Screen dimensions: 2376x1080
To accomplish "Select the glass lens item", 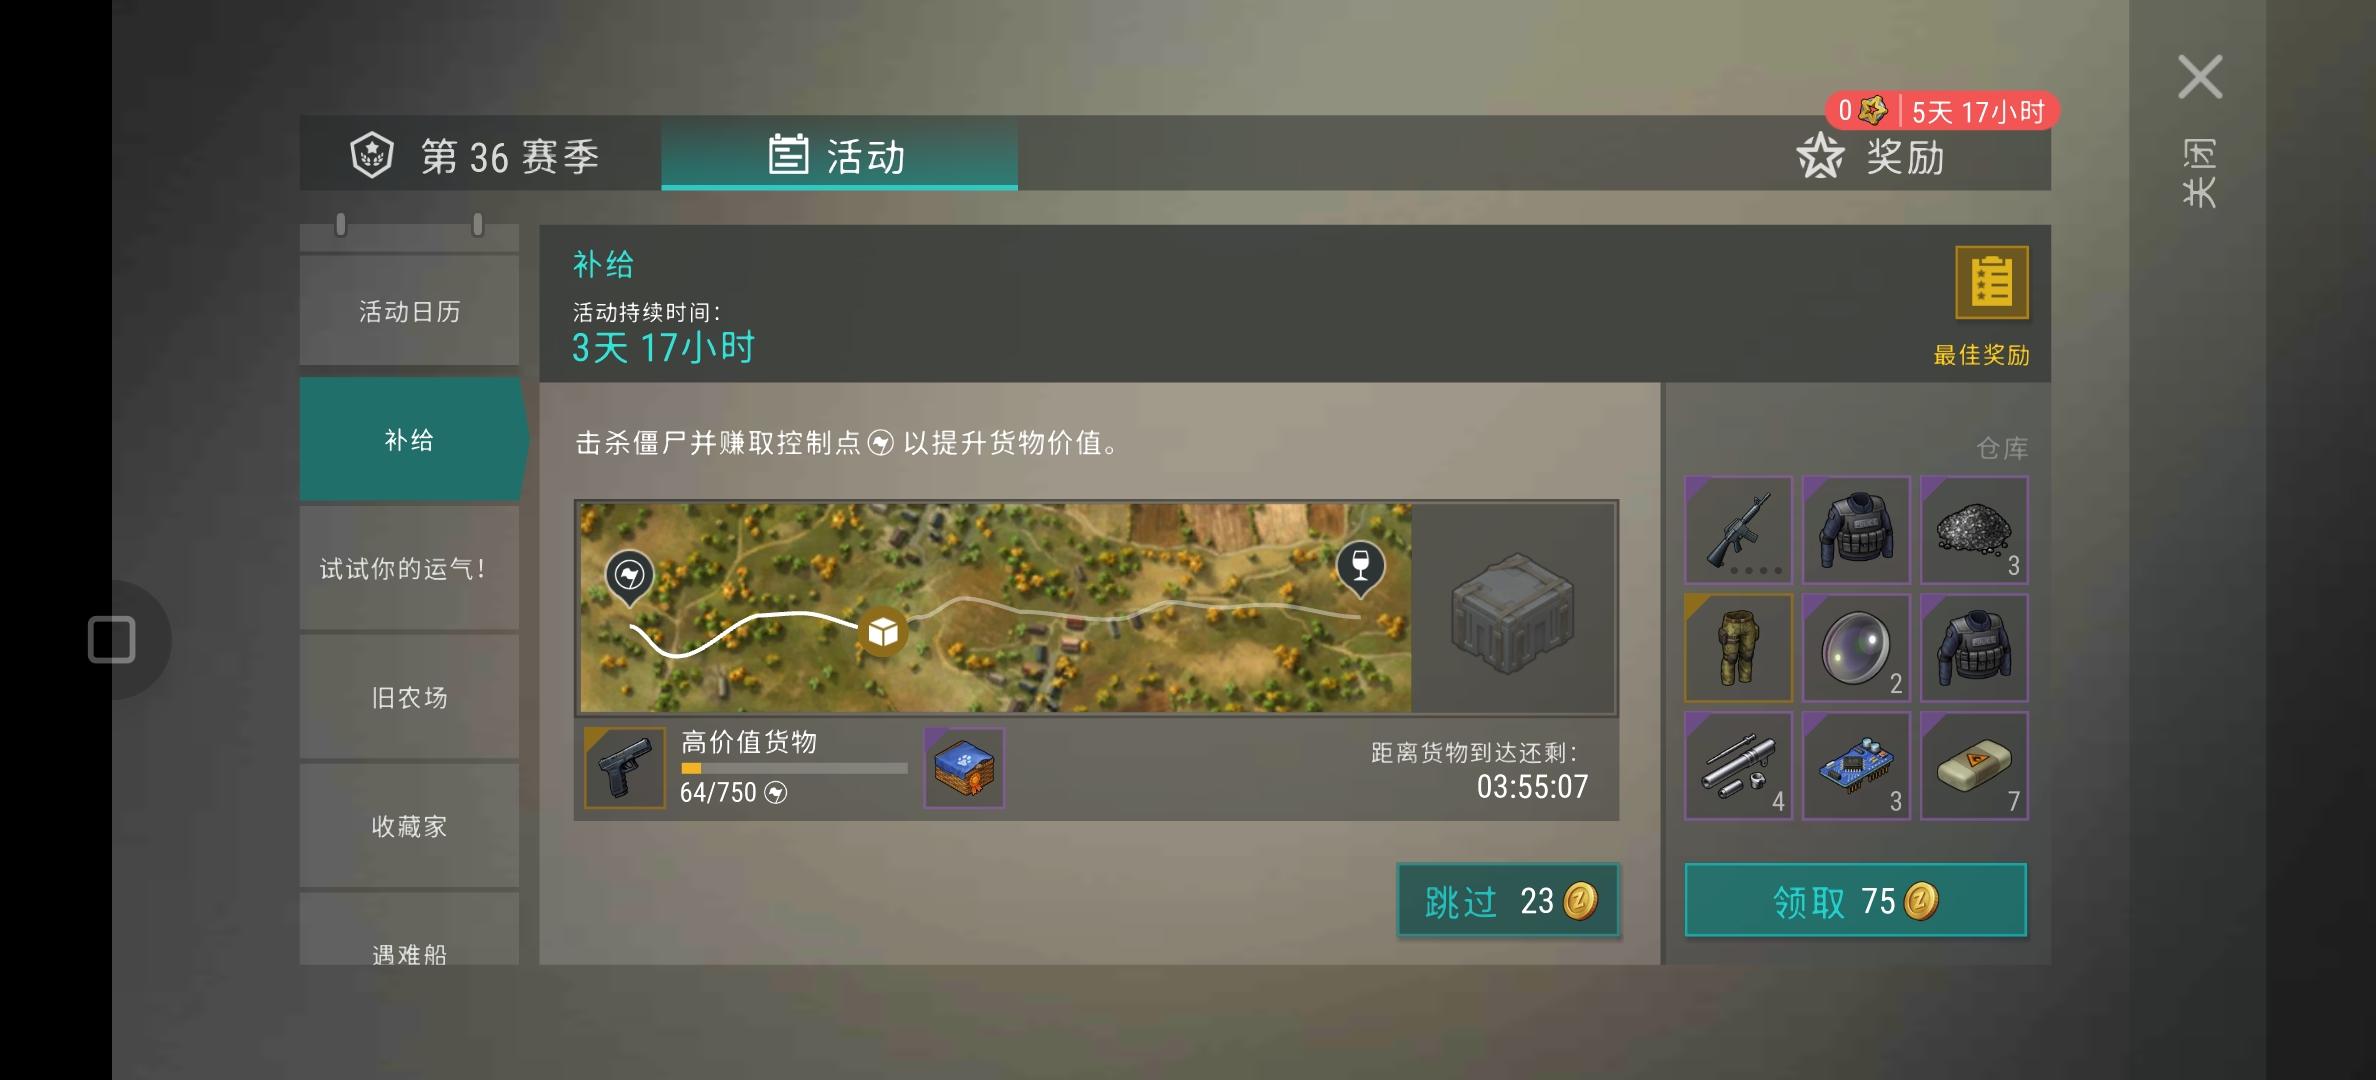I will (1856, 648).
